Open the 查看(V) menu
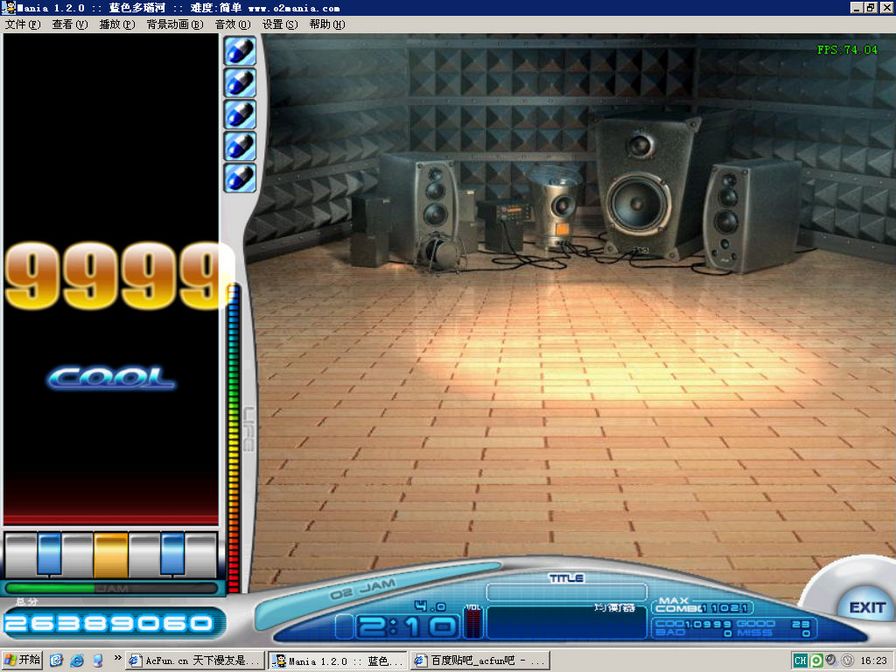 [70, 25]
